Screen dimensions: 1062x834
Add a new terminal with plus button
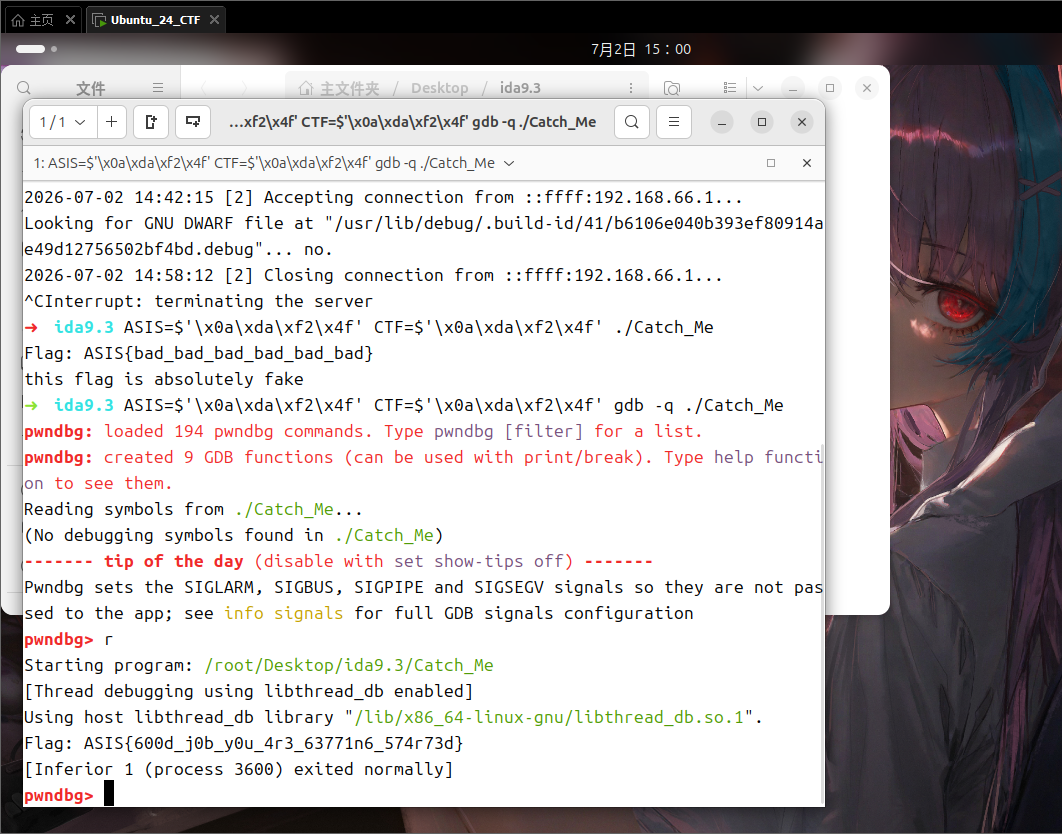coord(112,122)
